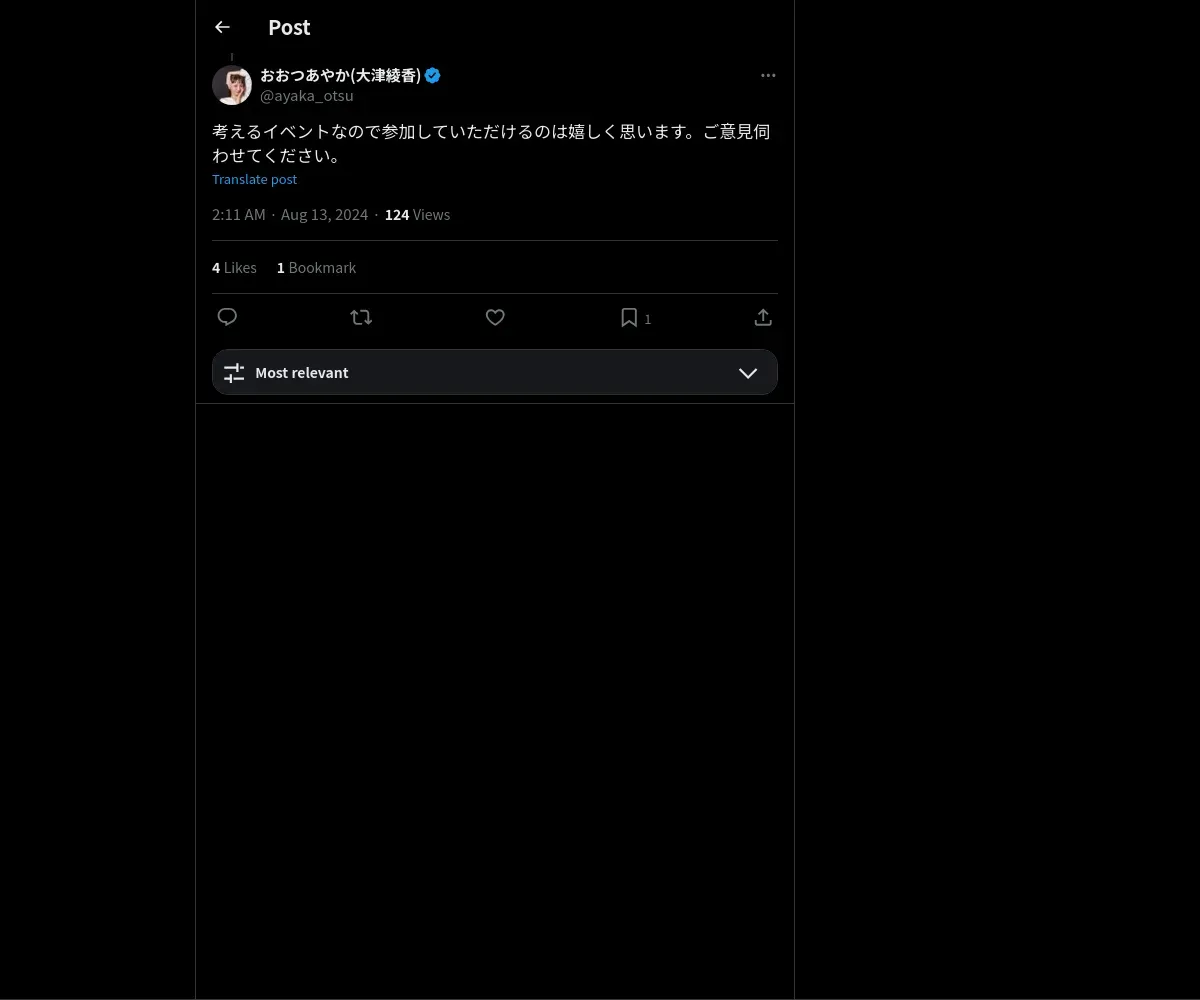
Task: Click the blue verified badge
Action: (x=433, y=75)
